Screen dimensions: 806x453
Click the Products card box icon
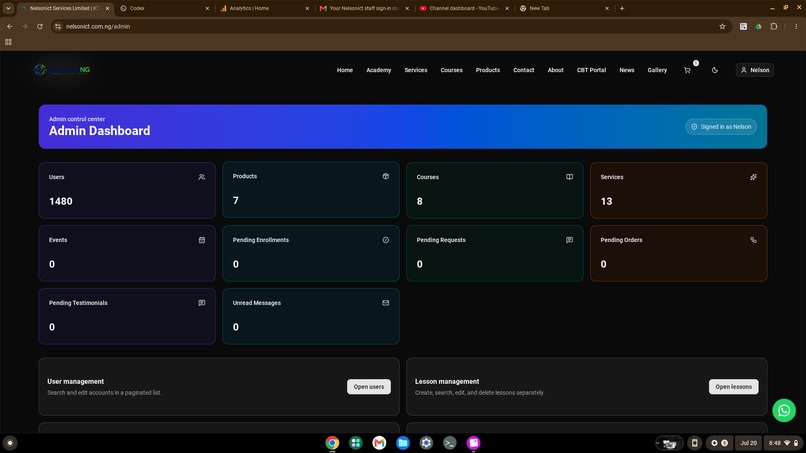386,176
